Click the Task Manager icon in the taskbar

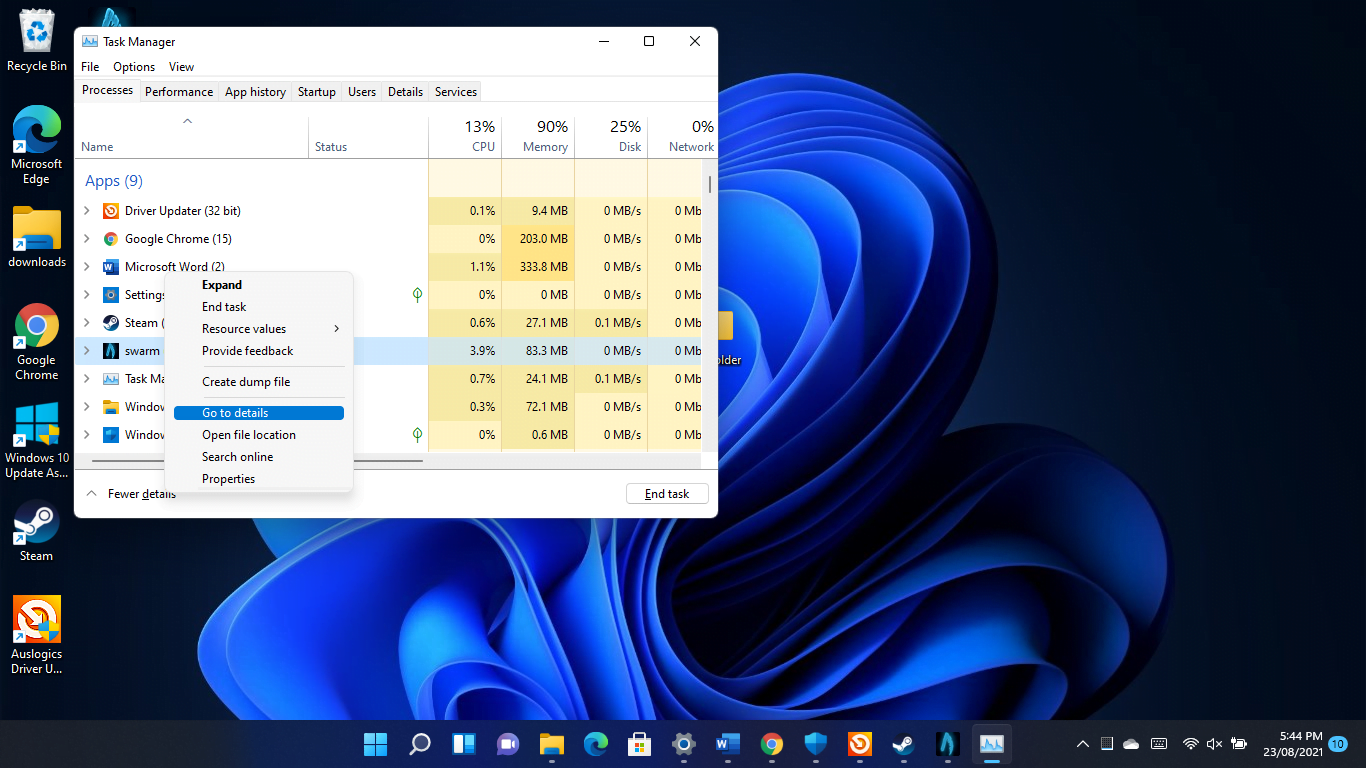point(991,744)
